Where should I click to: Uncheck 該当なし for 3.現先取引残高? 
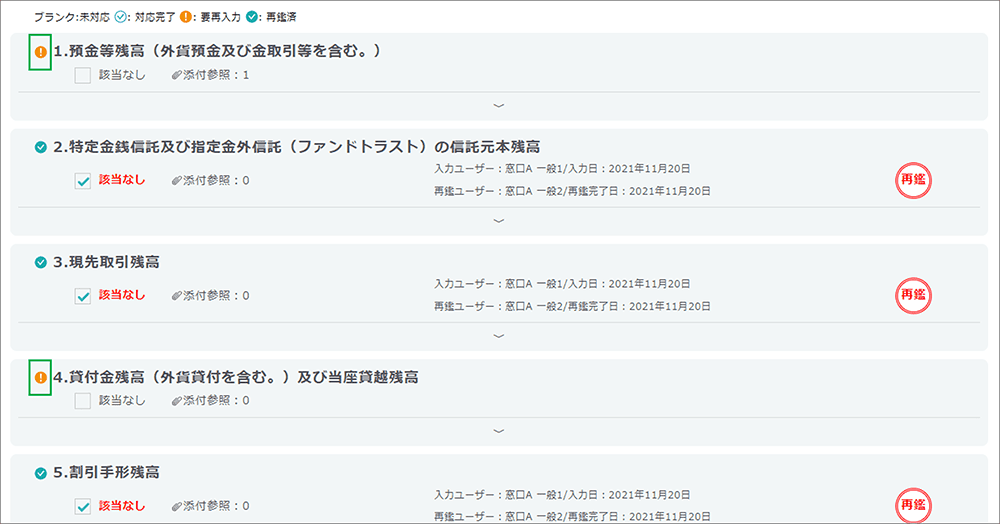(83, 295)
